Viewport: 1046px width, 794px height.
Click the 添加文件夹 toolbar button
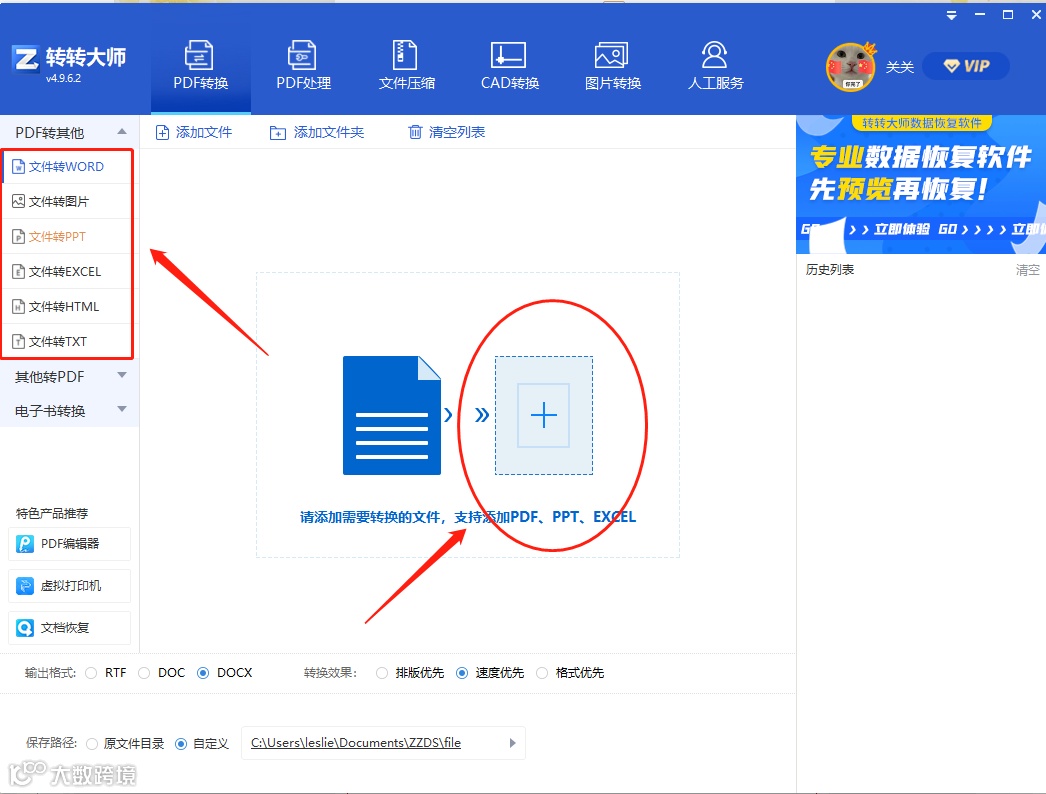(x=317, y=132)
